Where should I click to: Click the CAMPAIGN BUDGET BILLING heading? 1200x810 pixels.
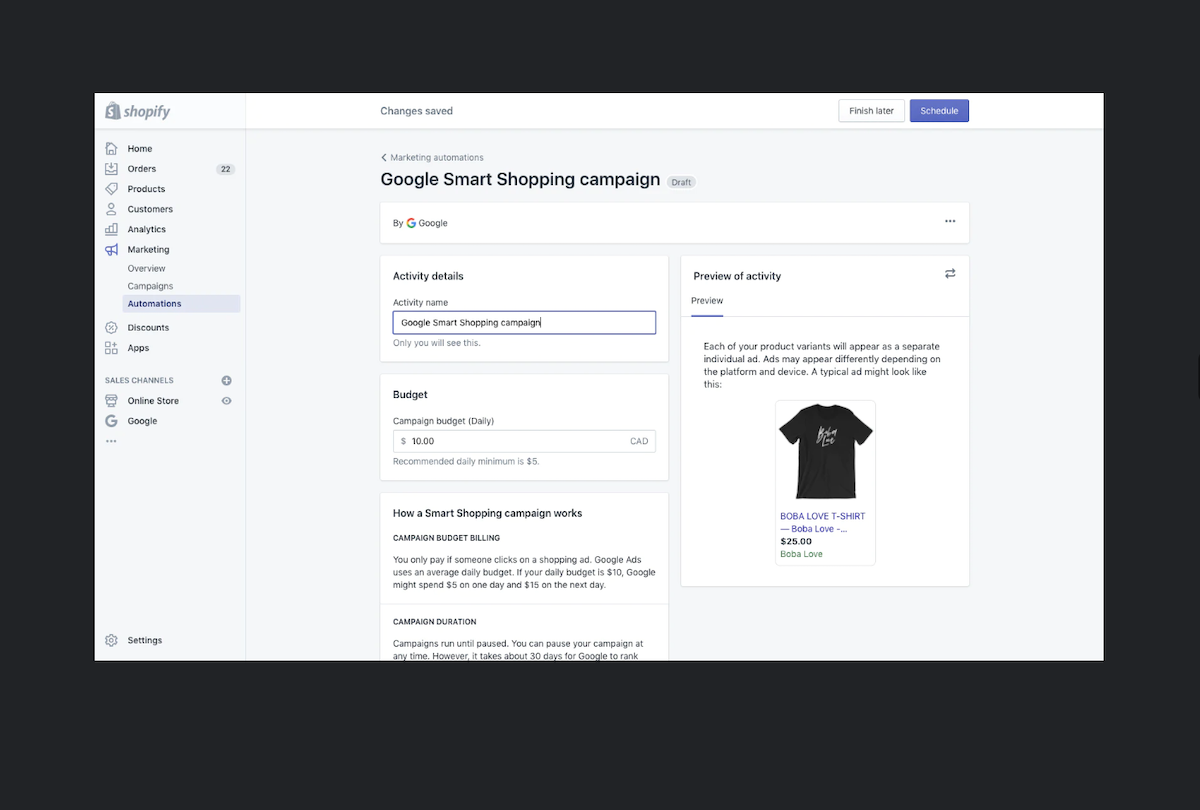point(446,538)
